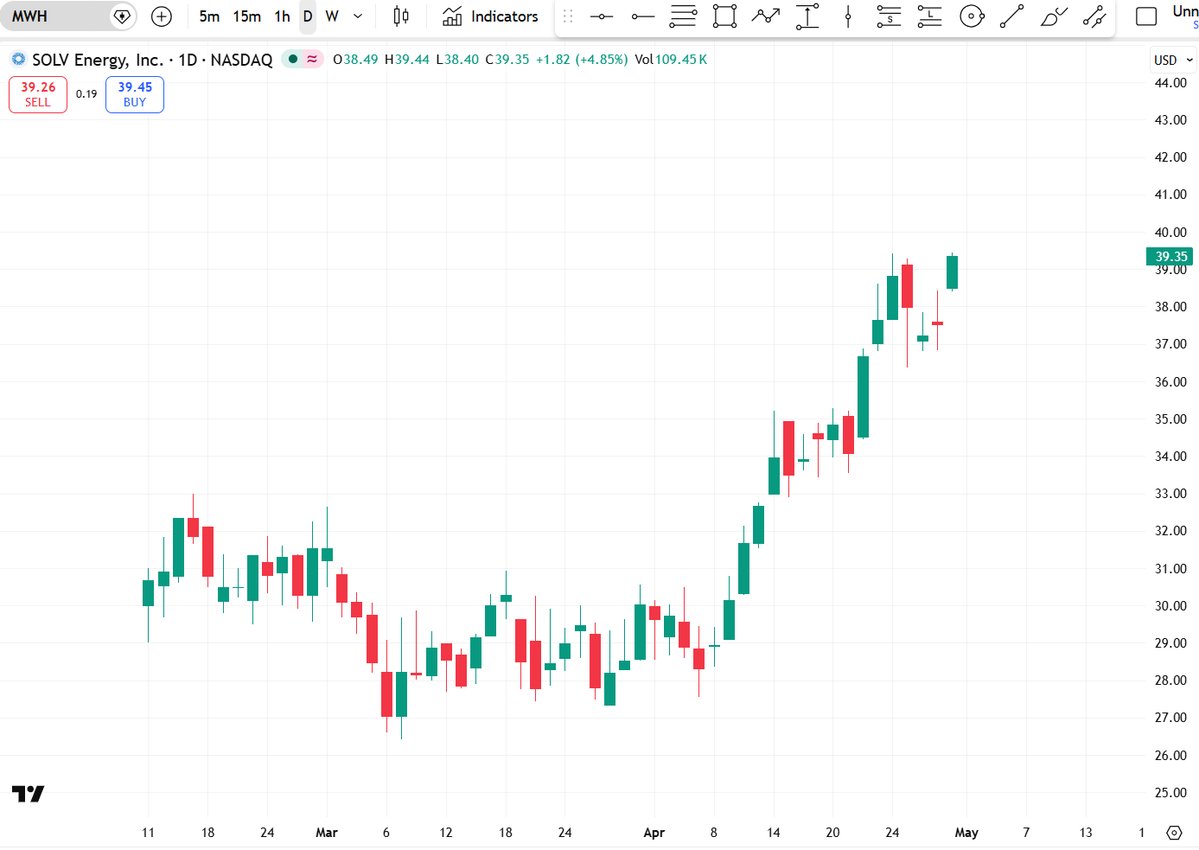
Task: Select the long position tool
Action: pos(930,16)
